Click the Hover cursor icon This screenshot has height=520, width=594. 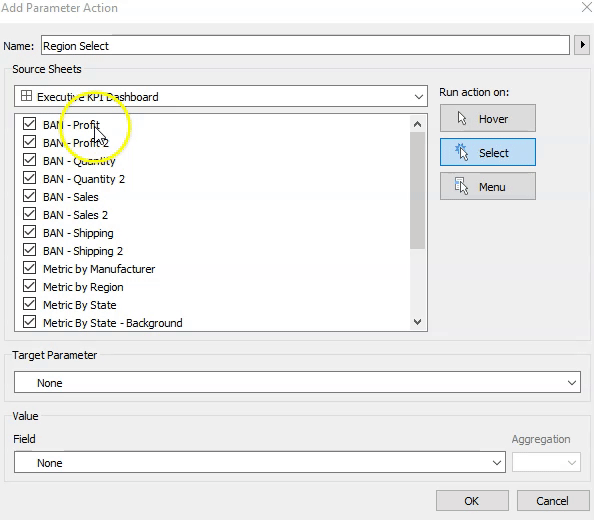[x=462, y=119]
